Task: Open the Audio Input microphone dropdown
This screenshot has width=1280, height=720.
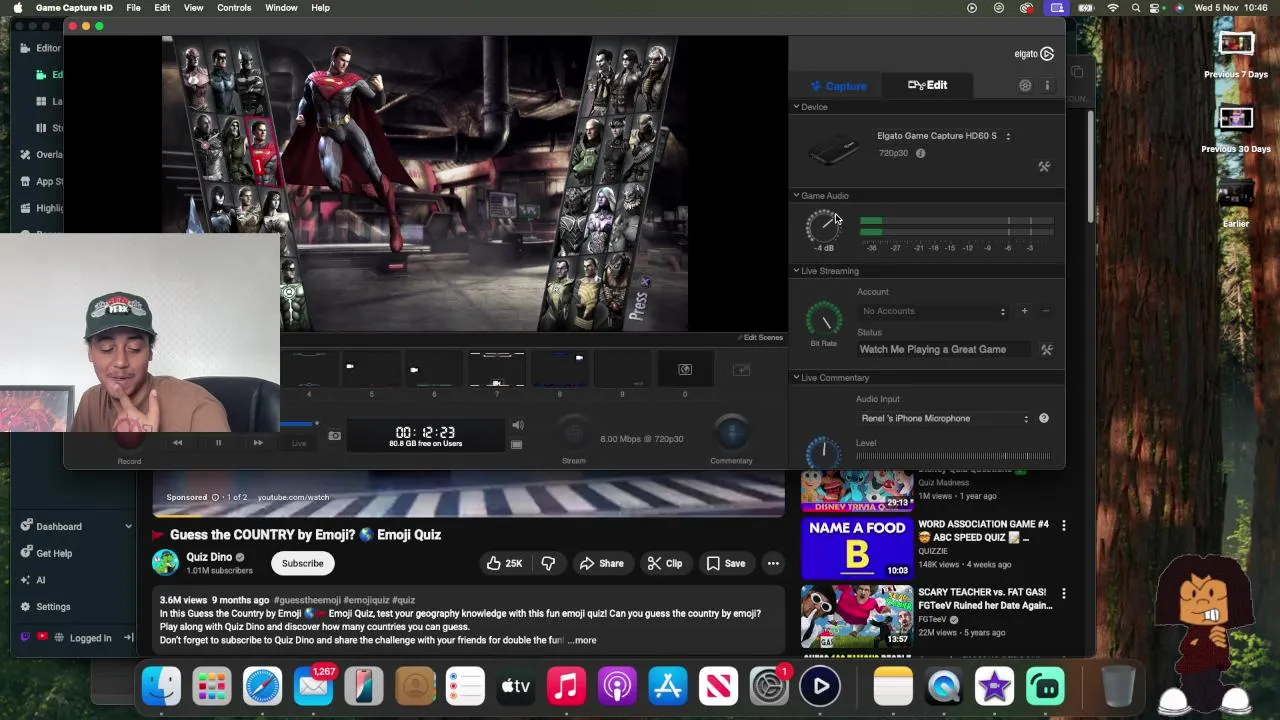Action: (944, 418)
